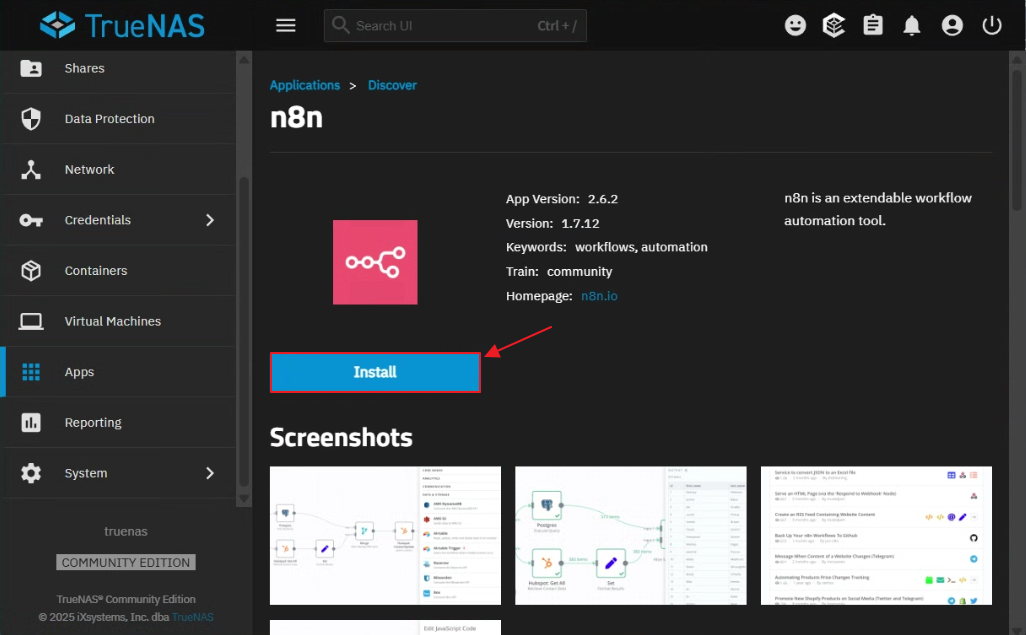Go to Discover breadcrumb link

pyautogui.click(x=392, y=85)
